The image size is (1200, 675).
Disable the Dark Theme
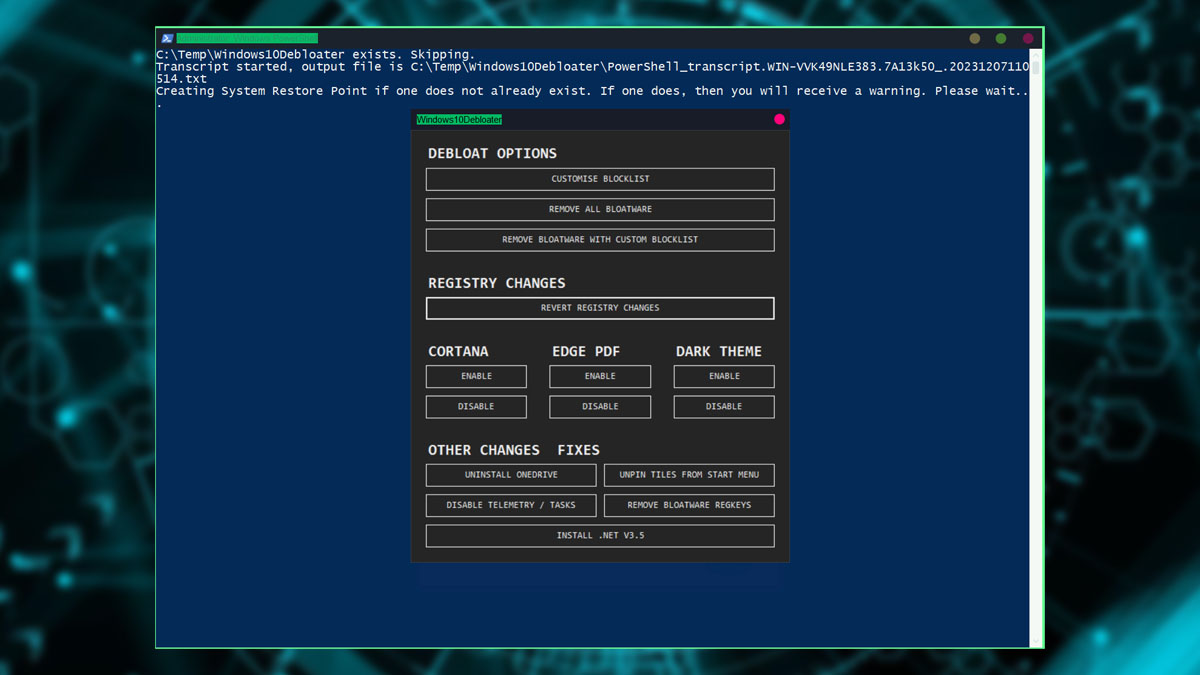(723, 406)
